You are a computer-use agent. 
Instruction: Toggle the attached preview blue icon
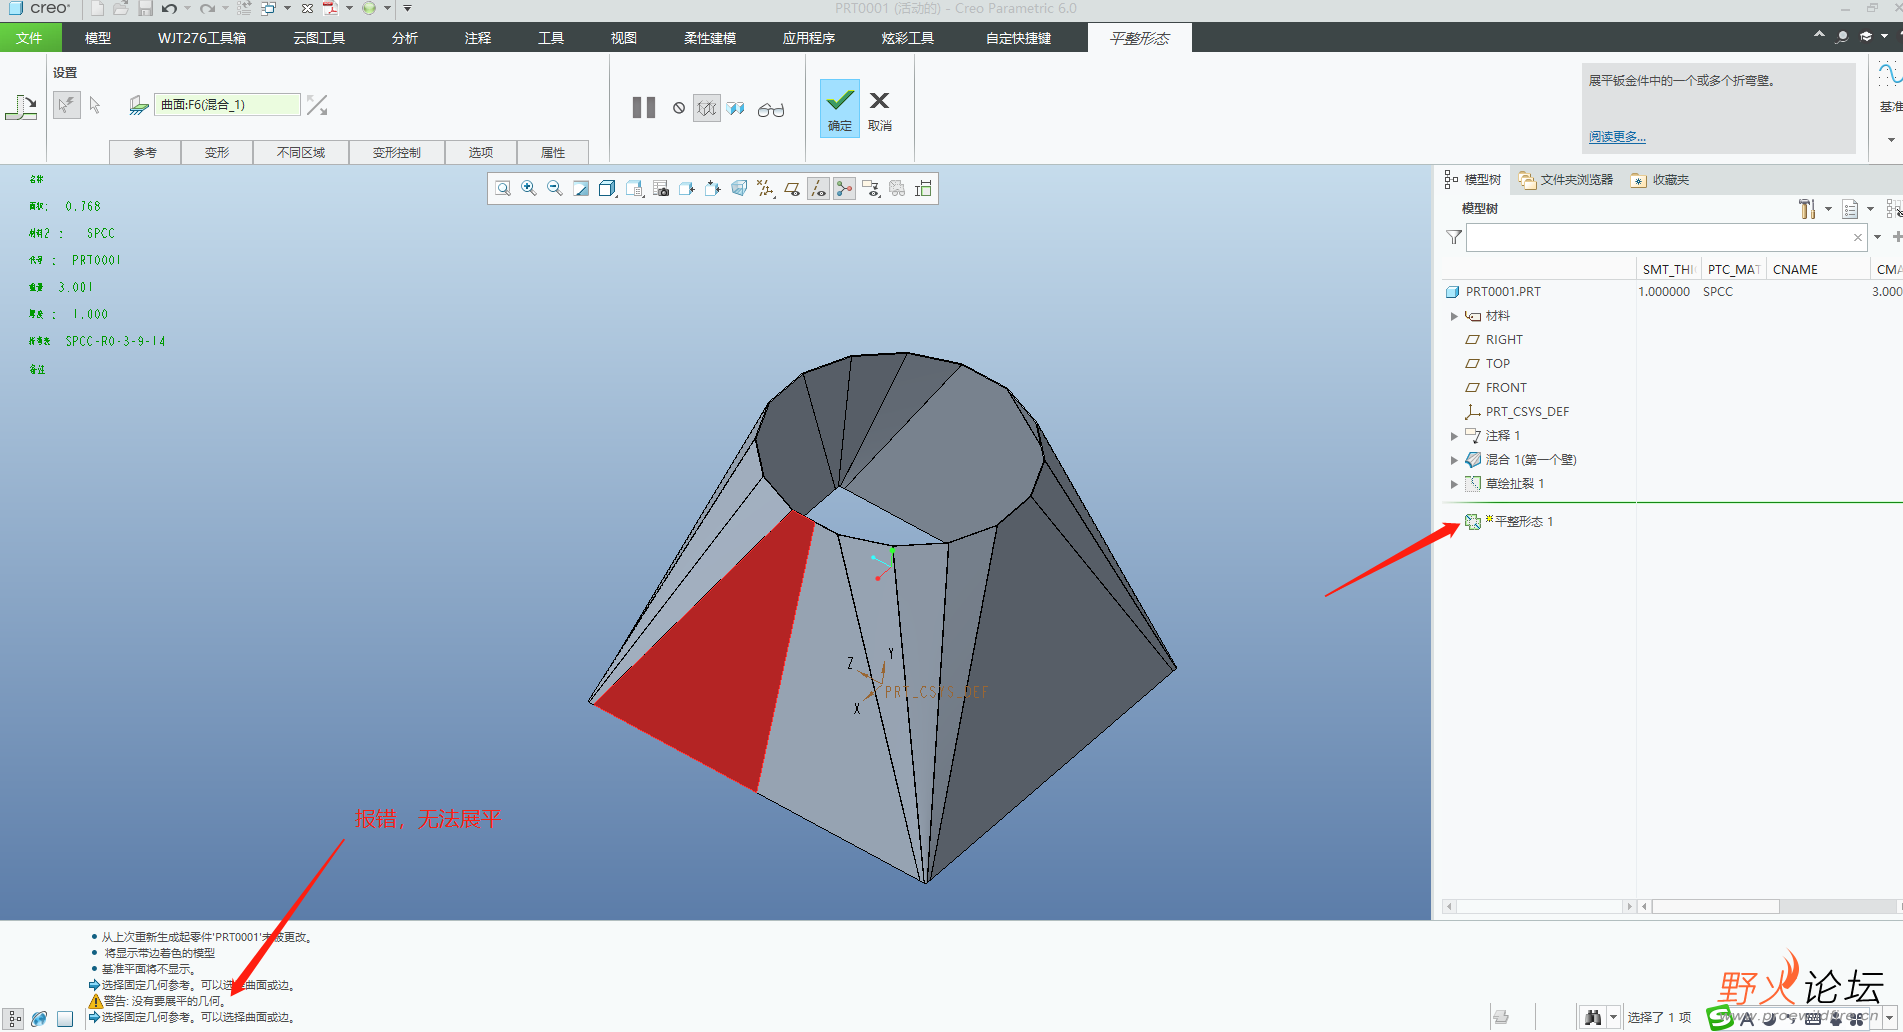(736, 108)
